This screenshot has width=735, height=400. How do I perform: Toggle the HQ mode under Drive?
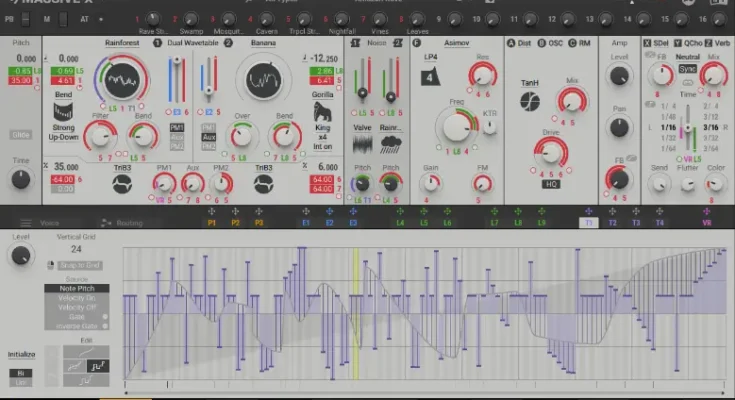[x=551, y=184]
